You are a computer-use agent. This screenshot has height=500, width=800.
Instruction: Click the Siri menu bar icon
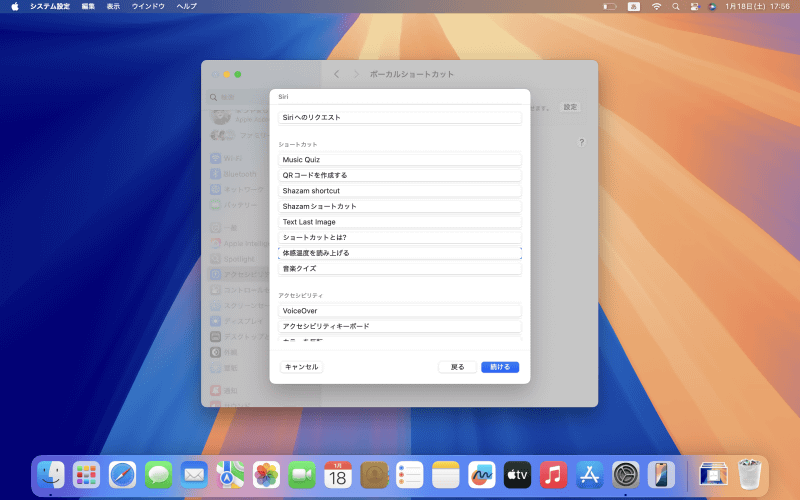click(712, 6)
